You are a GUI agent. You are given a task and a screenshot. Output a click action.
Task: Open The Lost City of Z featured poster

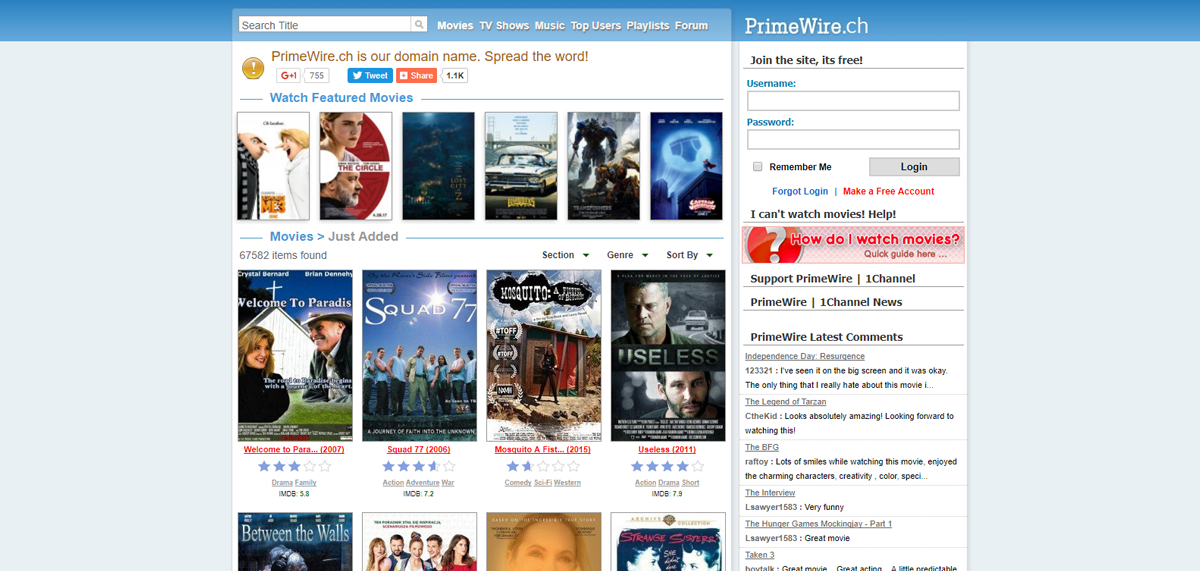439,166
